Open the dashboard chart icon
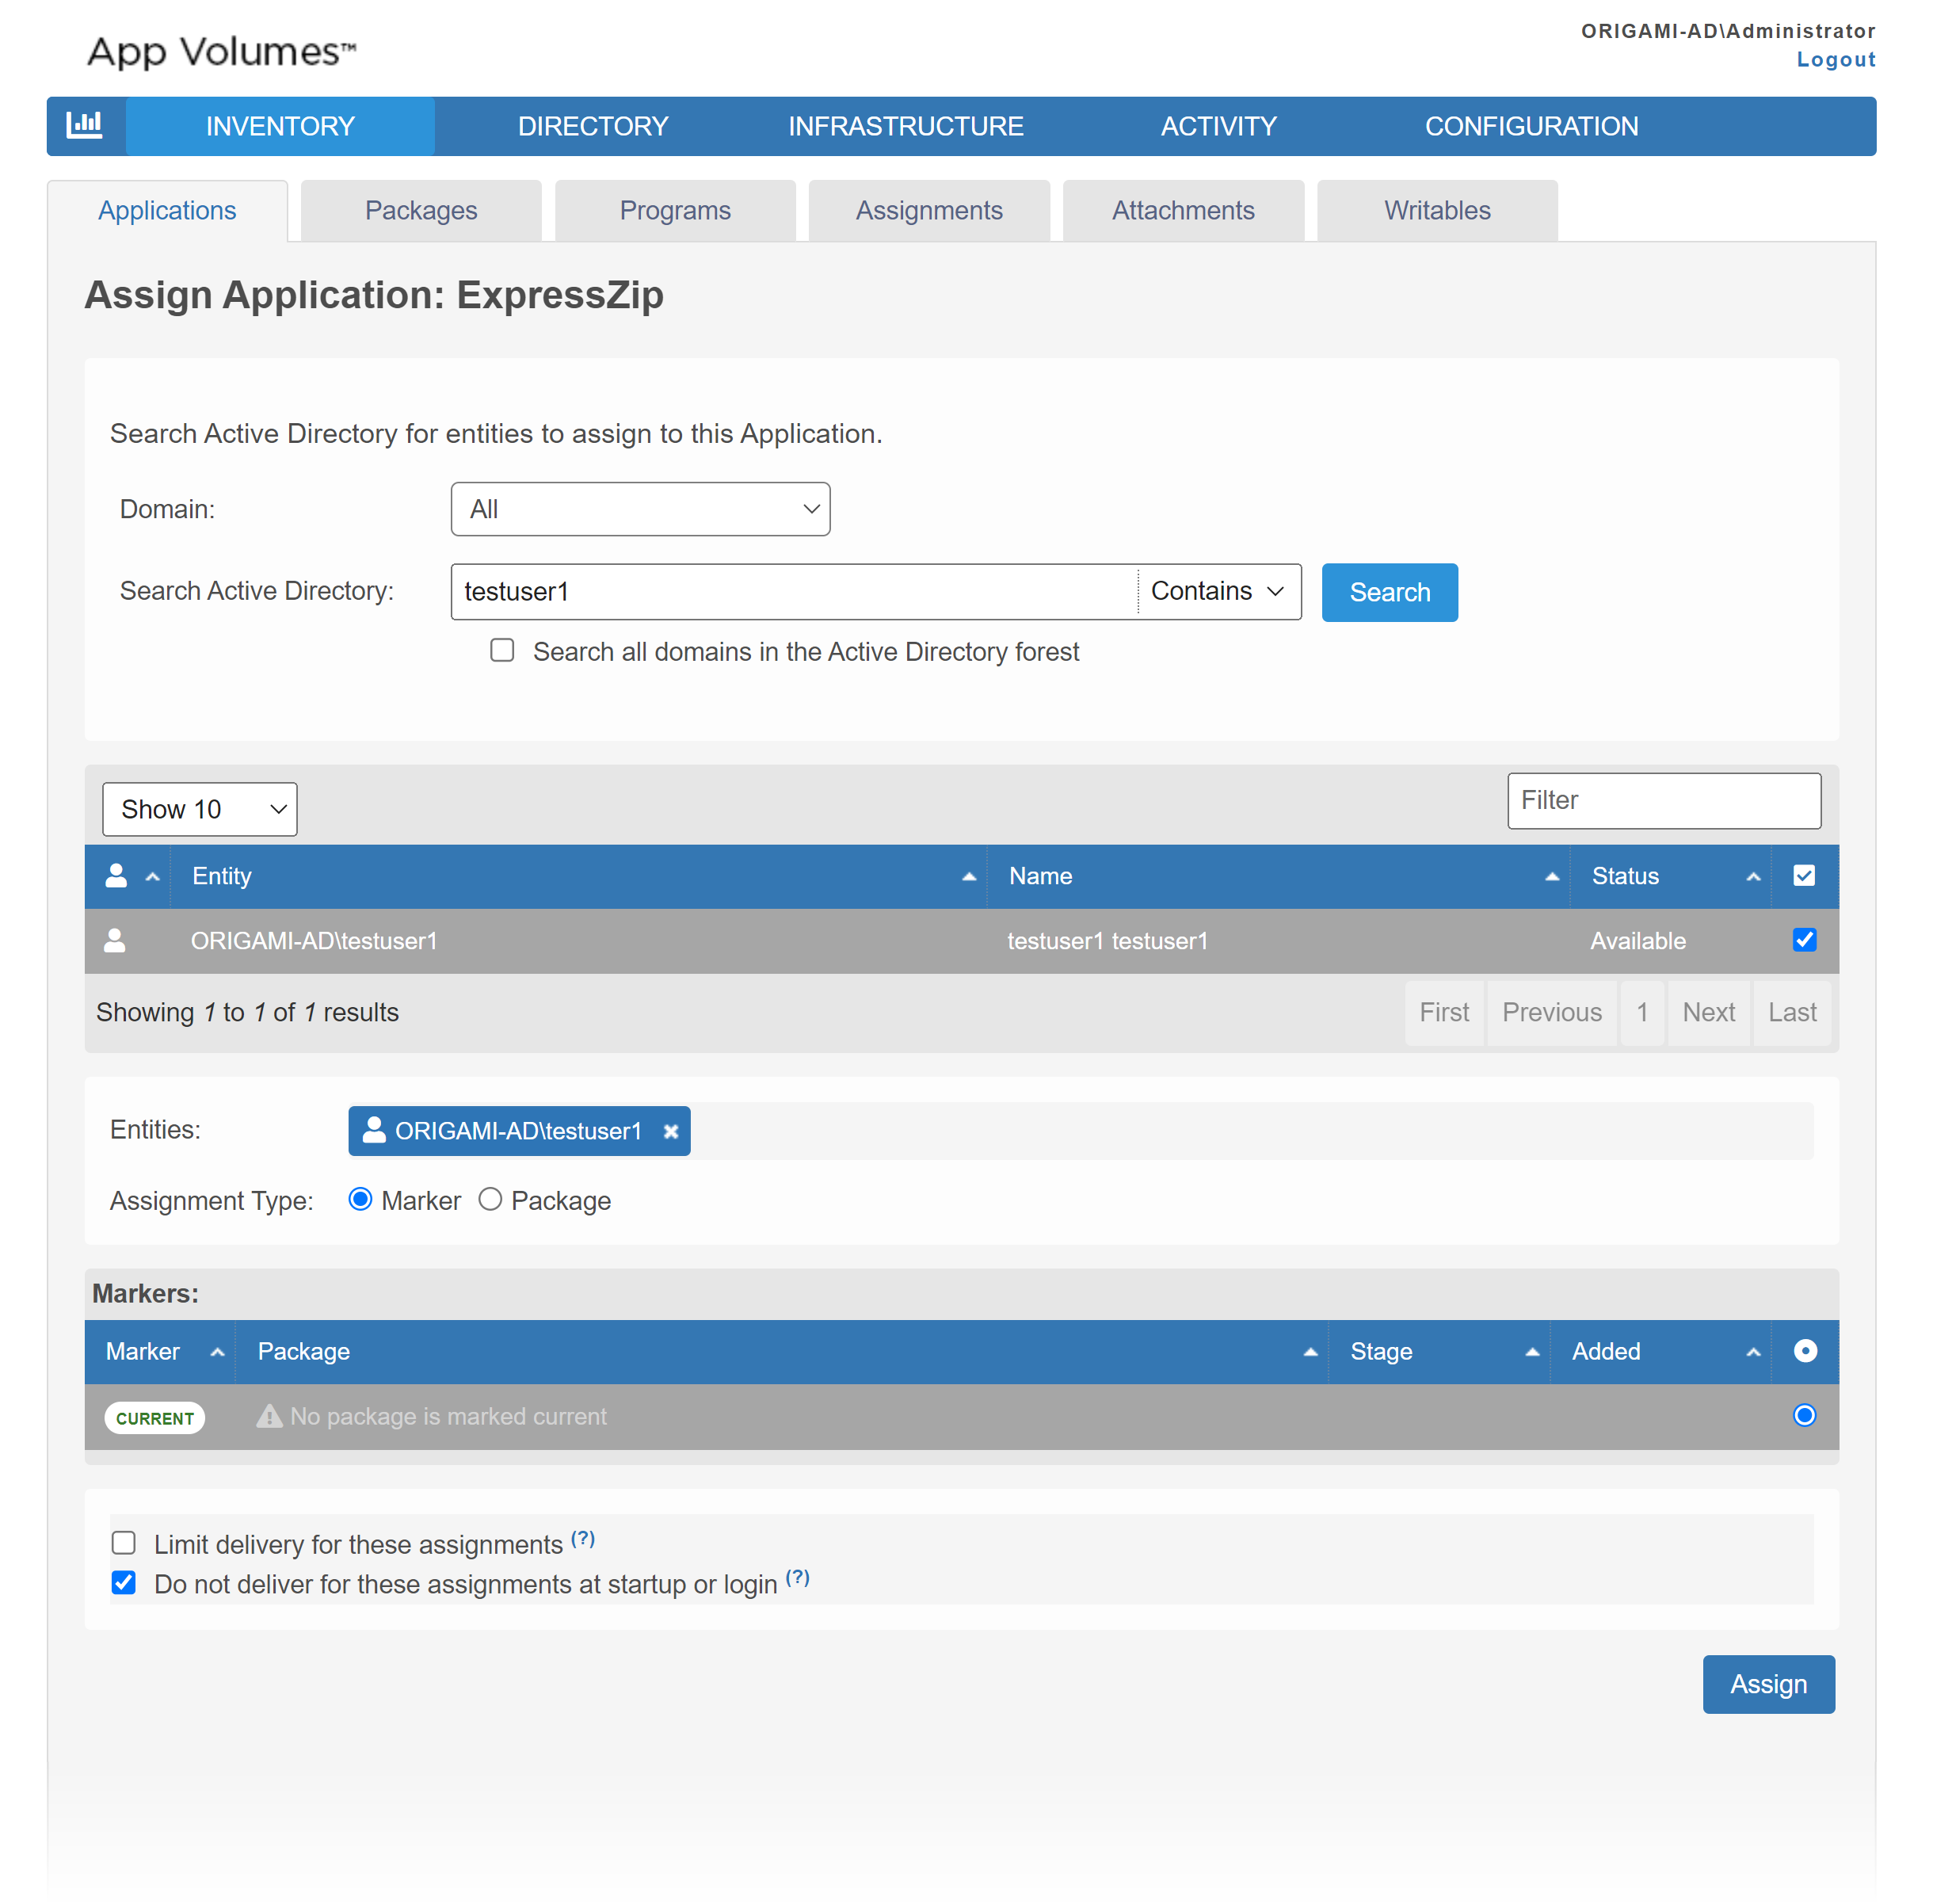The width and height of the screenshot is (1933, 1904). pyautogui.click(x=85, y=125)
